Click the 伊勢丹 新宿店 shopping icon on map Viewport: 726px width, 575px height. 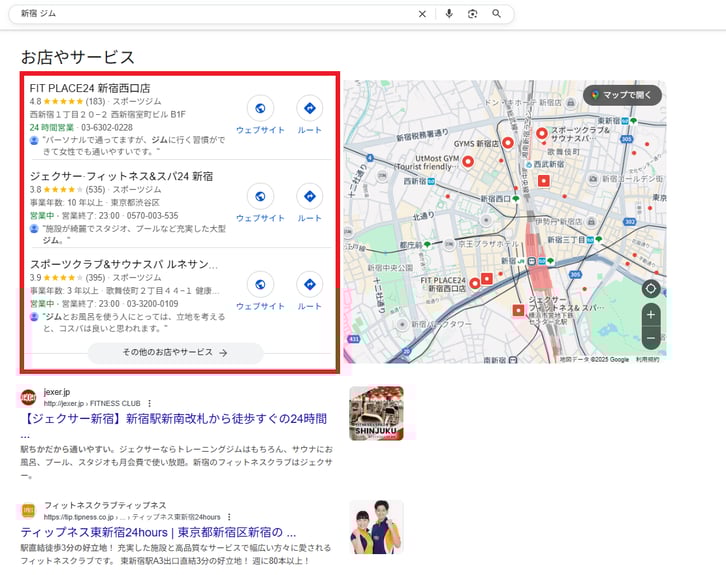tap(591, 222)
